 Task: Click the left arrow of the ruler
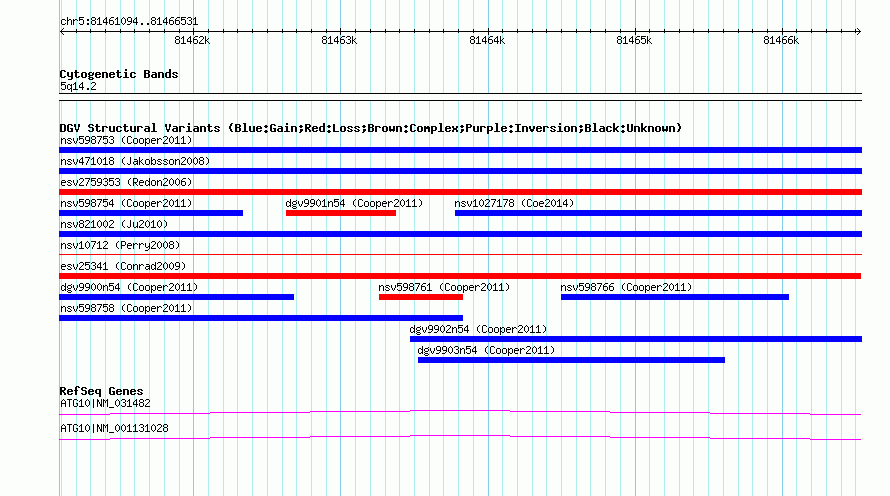click(x=62, y=31)
